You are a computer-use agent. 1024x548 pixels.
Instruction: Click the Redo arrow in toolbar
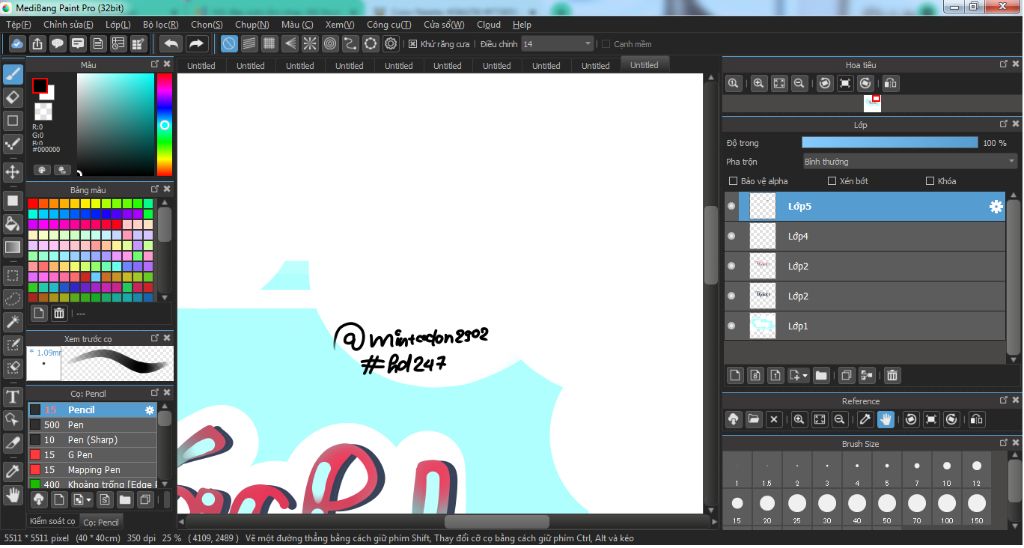coord(196,44)
